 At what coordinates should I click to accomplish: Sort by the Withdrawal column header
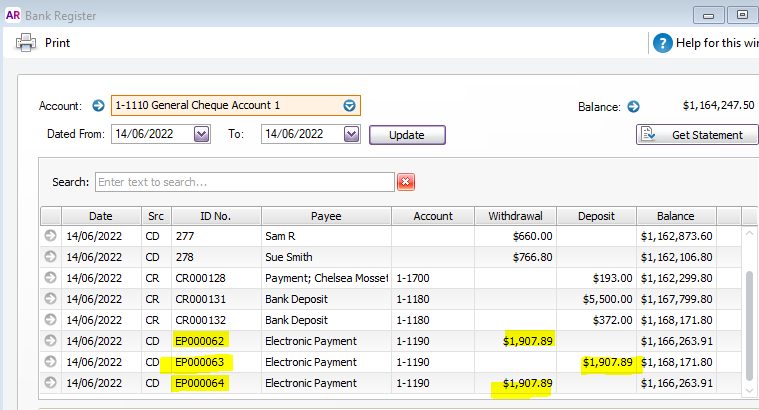pos(516,215)
